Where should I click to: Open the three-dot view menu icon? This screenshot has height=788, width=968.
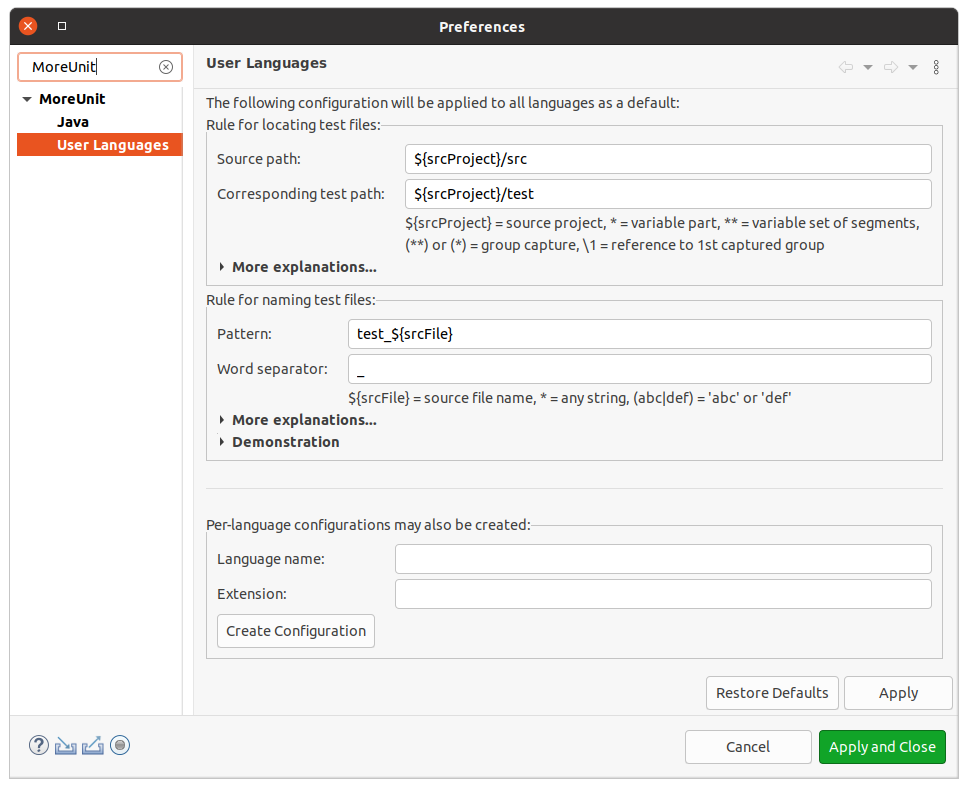[x=936, y=67]
